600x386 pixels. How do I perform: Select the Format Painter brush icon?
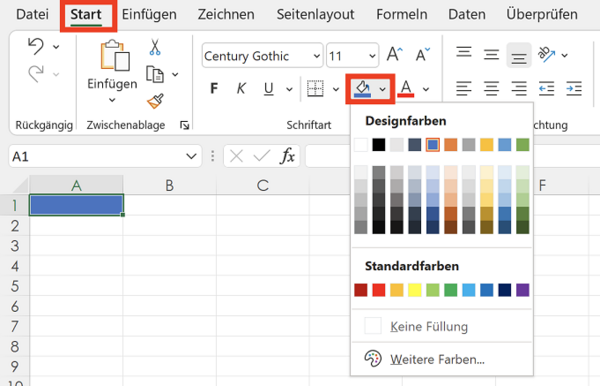pos(155,101)
